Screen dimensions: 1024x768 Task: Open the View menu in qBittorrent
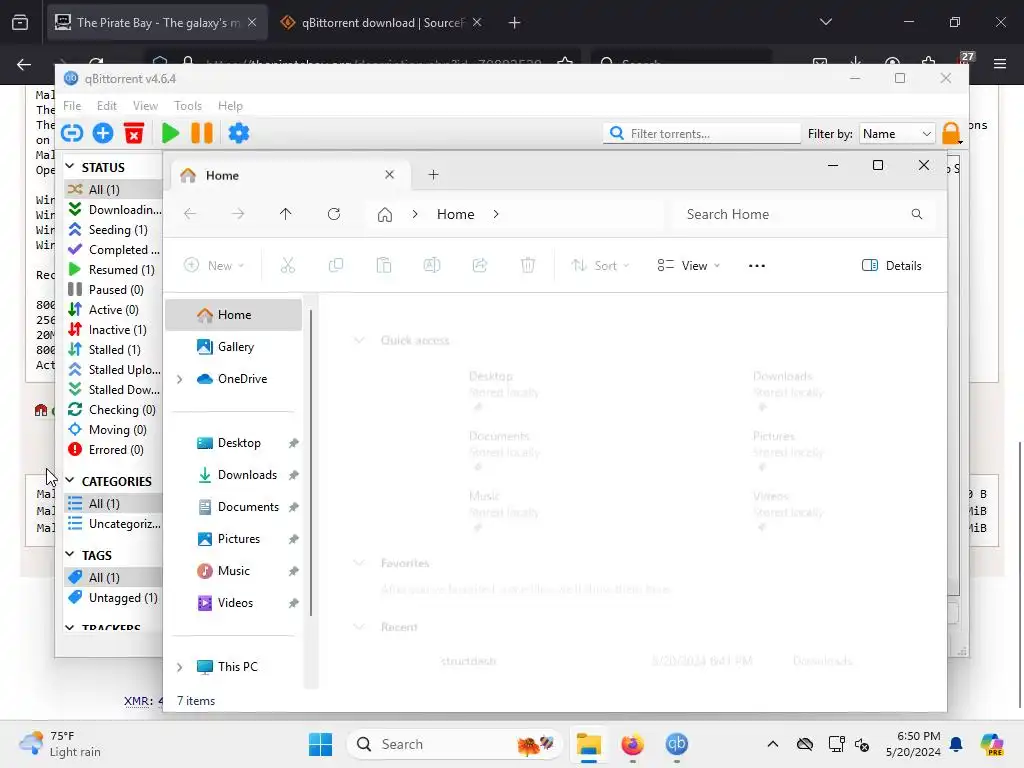click(145, 106)
